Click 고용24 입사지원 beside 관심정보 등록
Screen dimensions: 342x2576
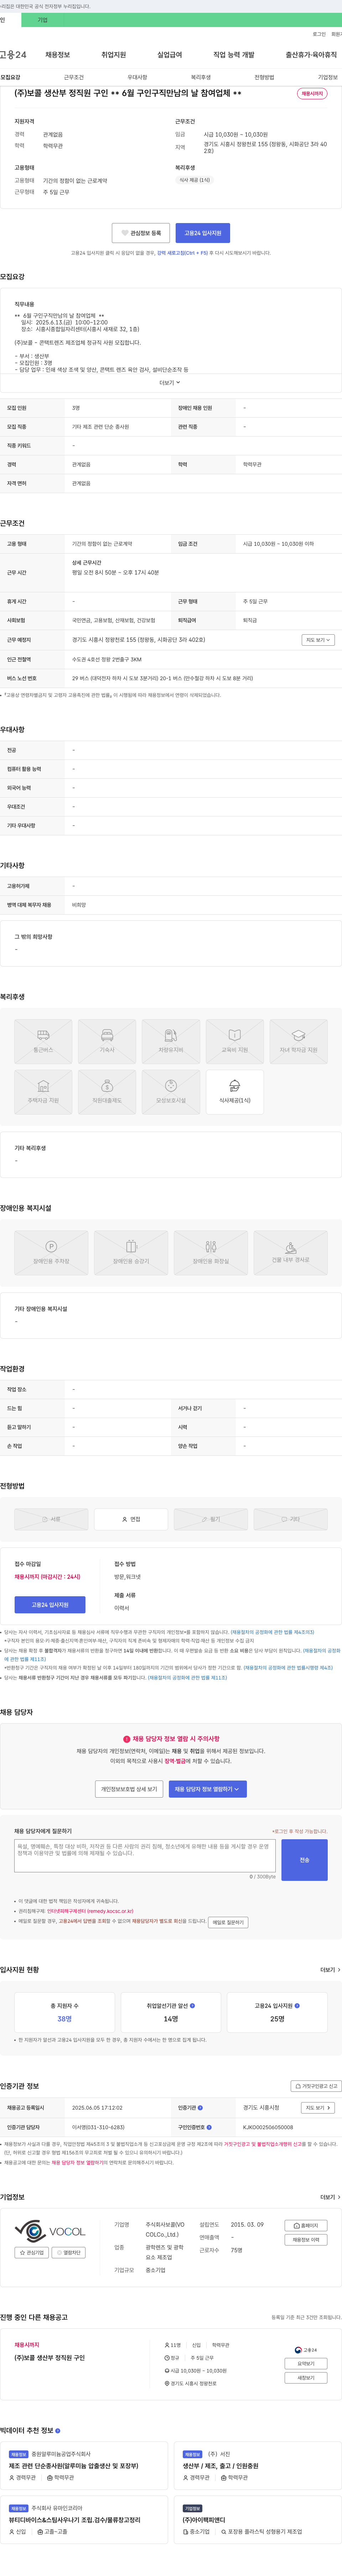tap(203, 233)
